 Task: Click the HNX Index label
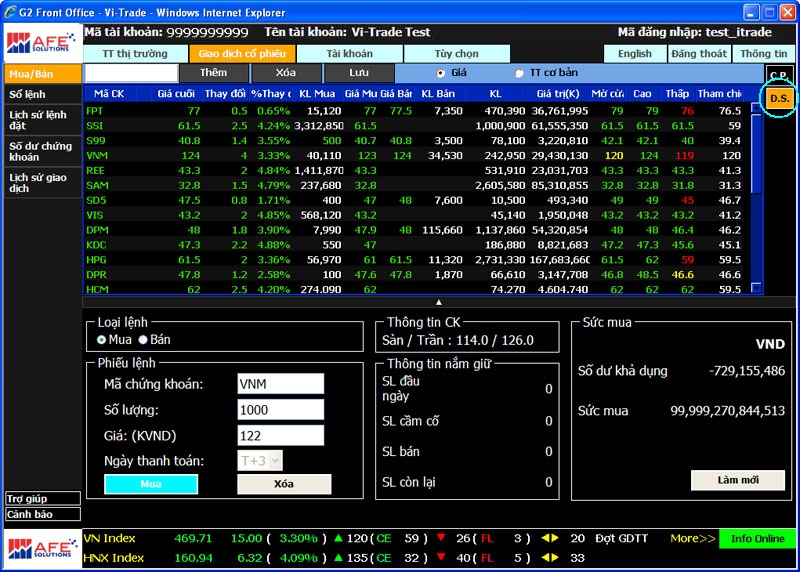pos(113,558)
